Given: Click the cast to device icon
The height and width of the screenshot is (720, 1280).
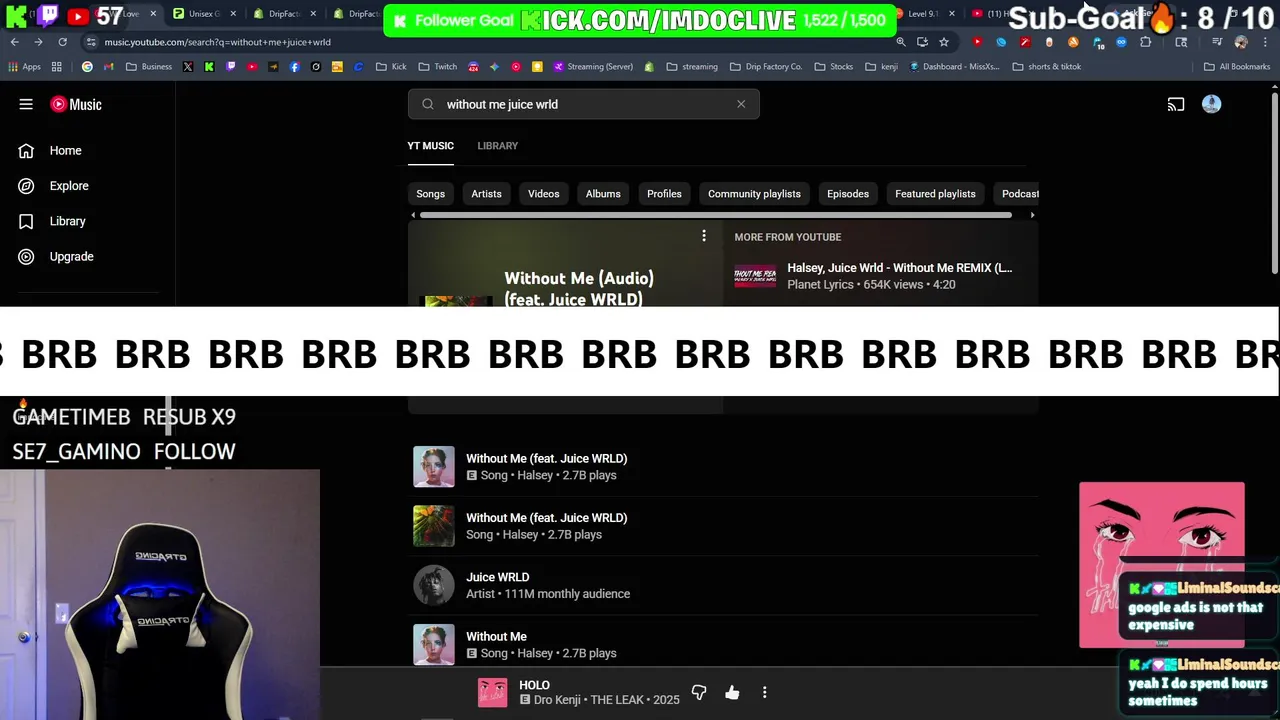Looking at the screenshot, I should (1176, 104).
